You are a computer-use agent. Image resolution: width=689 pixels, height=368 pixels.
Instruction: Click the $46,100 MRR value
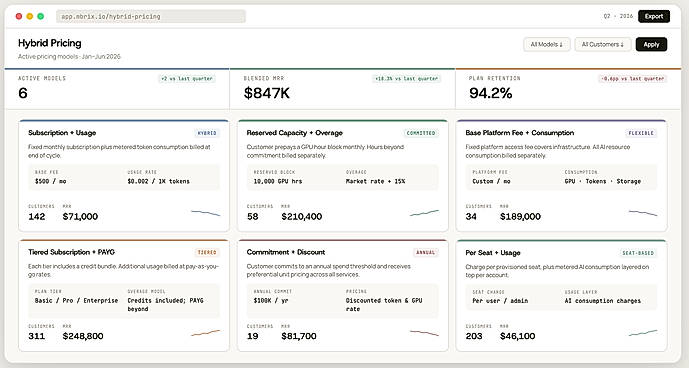click(x=518, y=336)
